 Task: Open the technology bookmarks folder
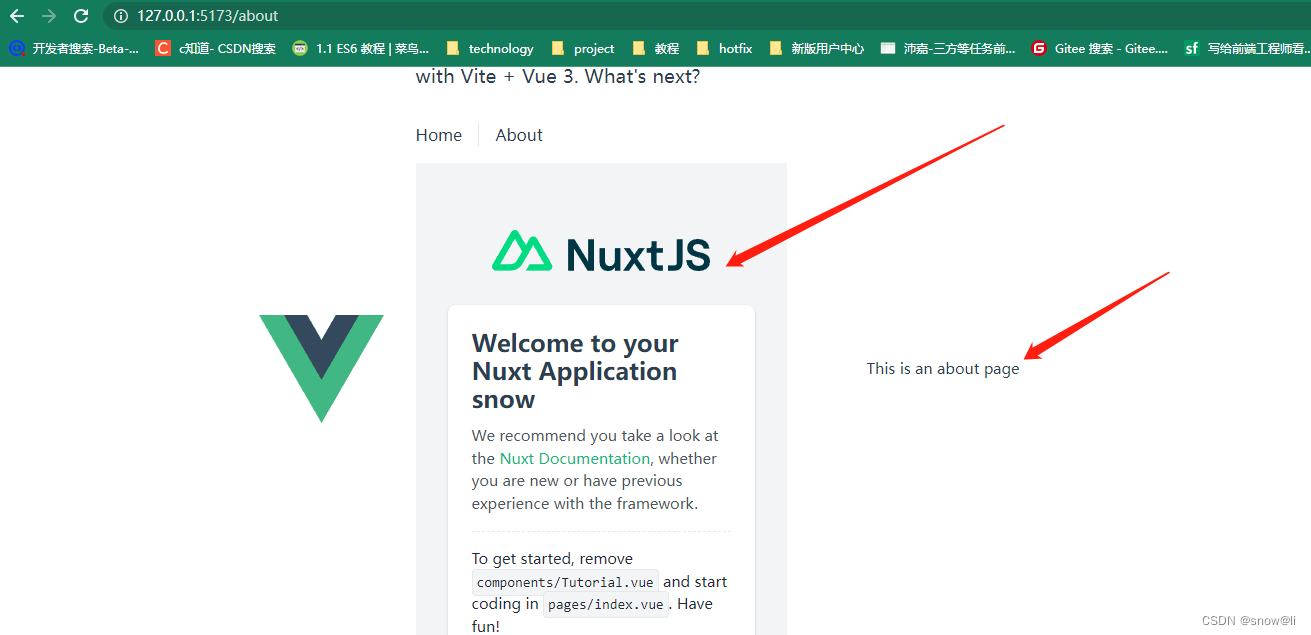(490, 47)
